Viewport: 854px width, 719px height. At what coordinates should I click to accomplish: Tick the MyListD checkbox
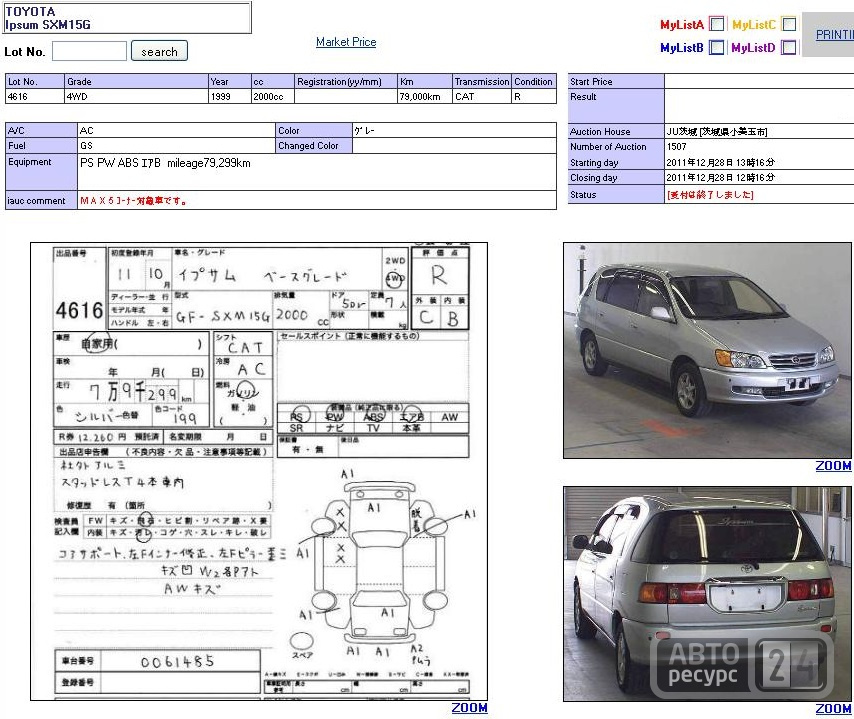pyautogui.click(x=789, y=47)
